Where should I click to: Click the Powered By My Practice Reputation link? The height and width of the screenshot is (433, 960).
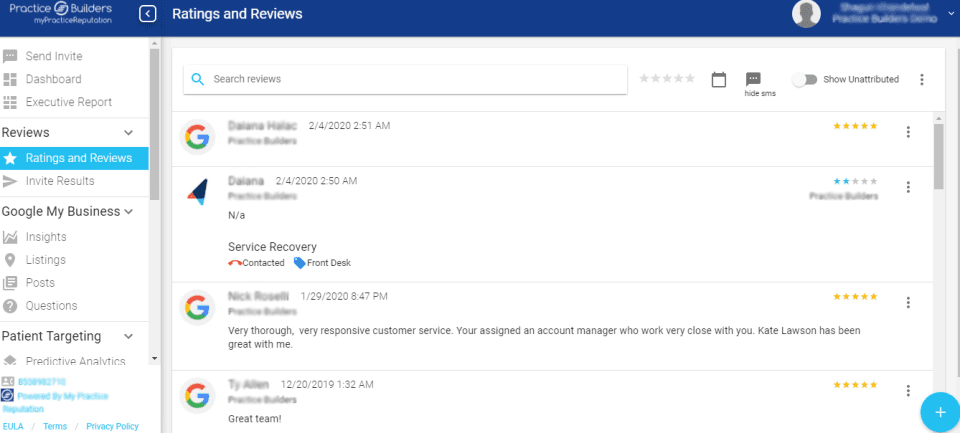click(x=55, y=402)
